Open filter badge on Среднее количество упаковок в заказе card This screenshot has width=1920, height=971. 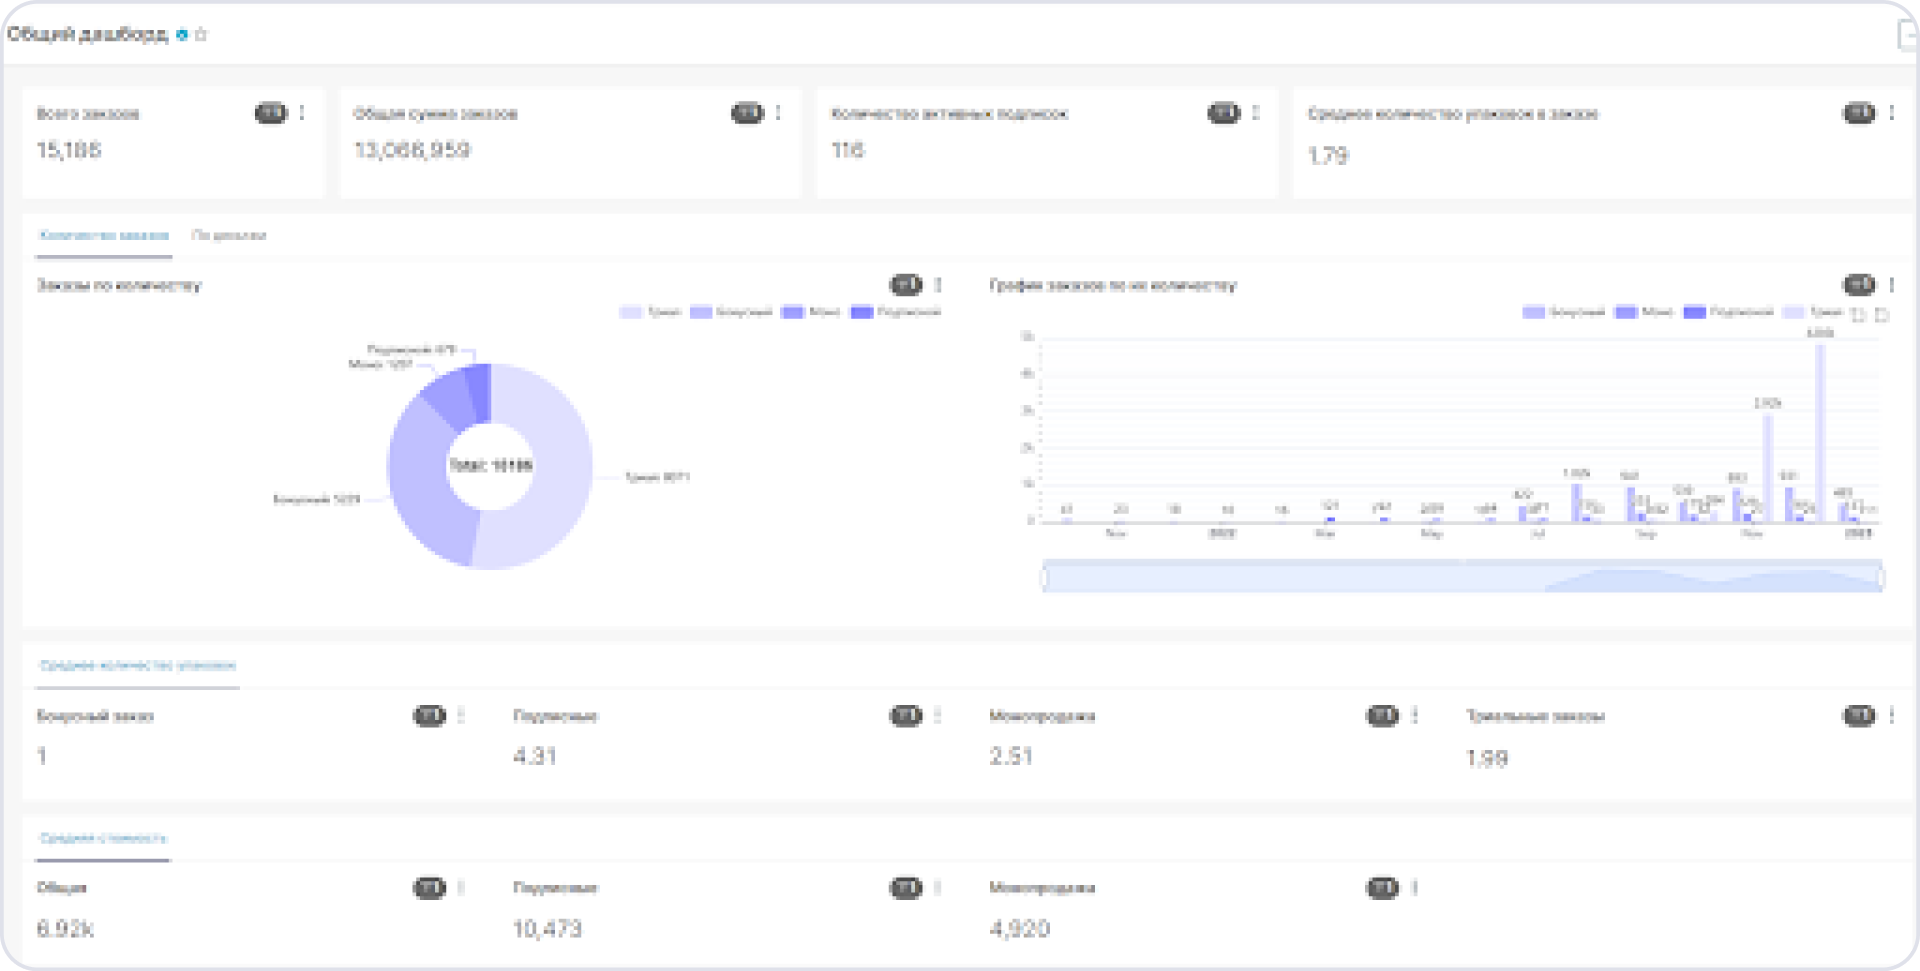pyautogui.click(x=1859, y=113)
